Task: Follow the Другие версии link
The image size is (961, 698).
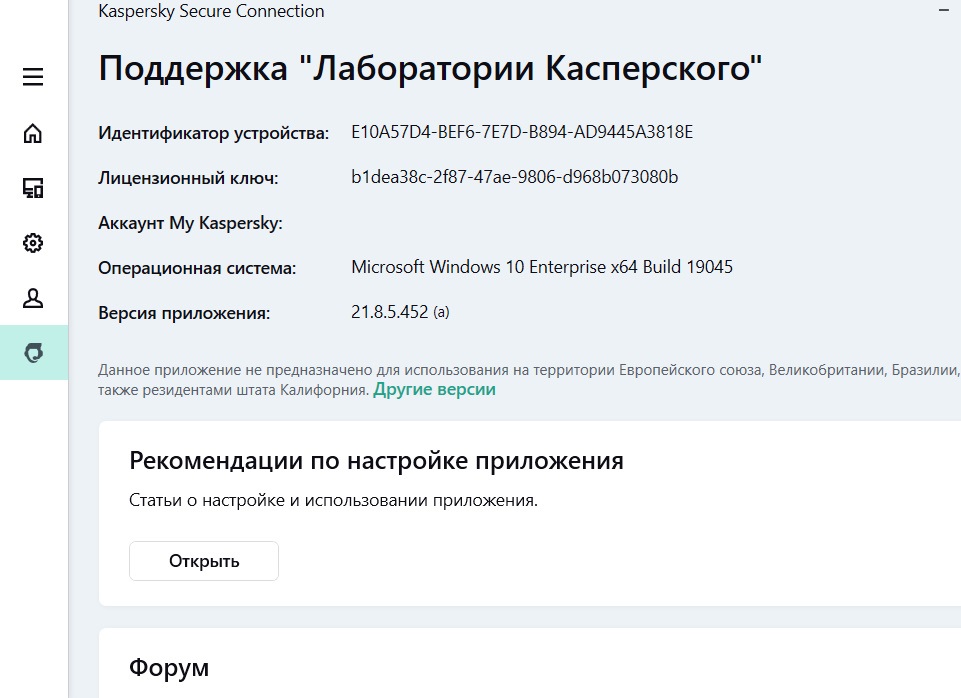Action: pos(435,390)
